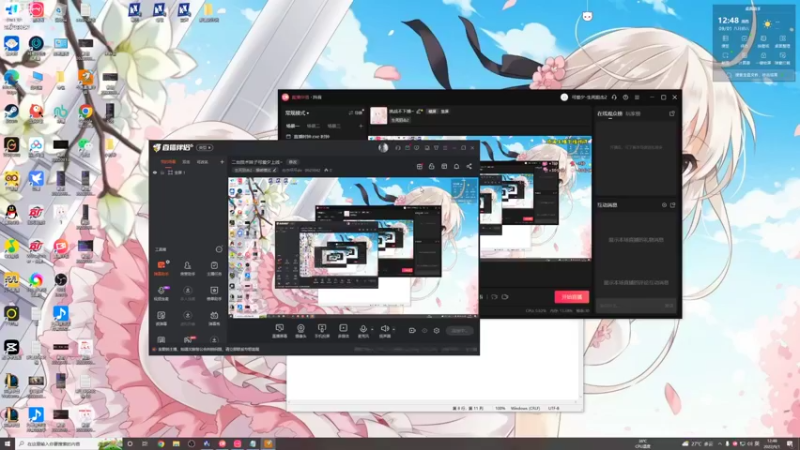Open File Explorer from the taskbar
Screen dimensions: 800x450
[176, 444]
